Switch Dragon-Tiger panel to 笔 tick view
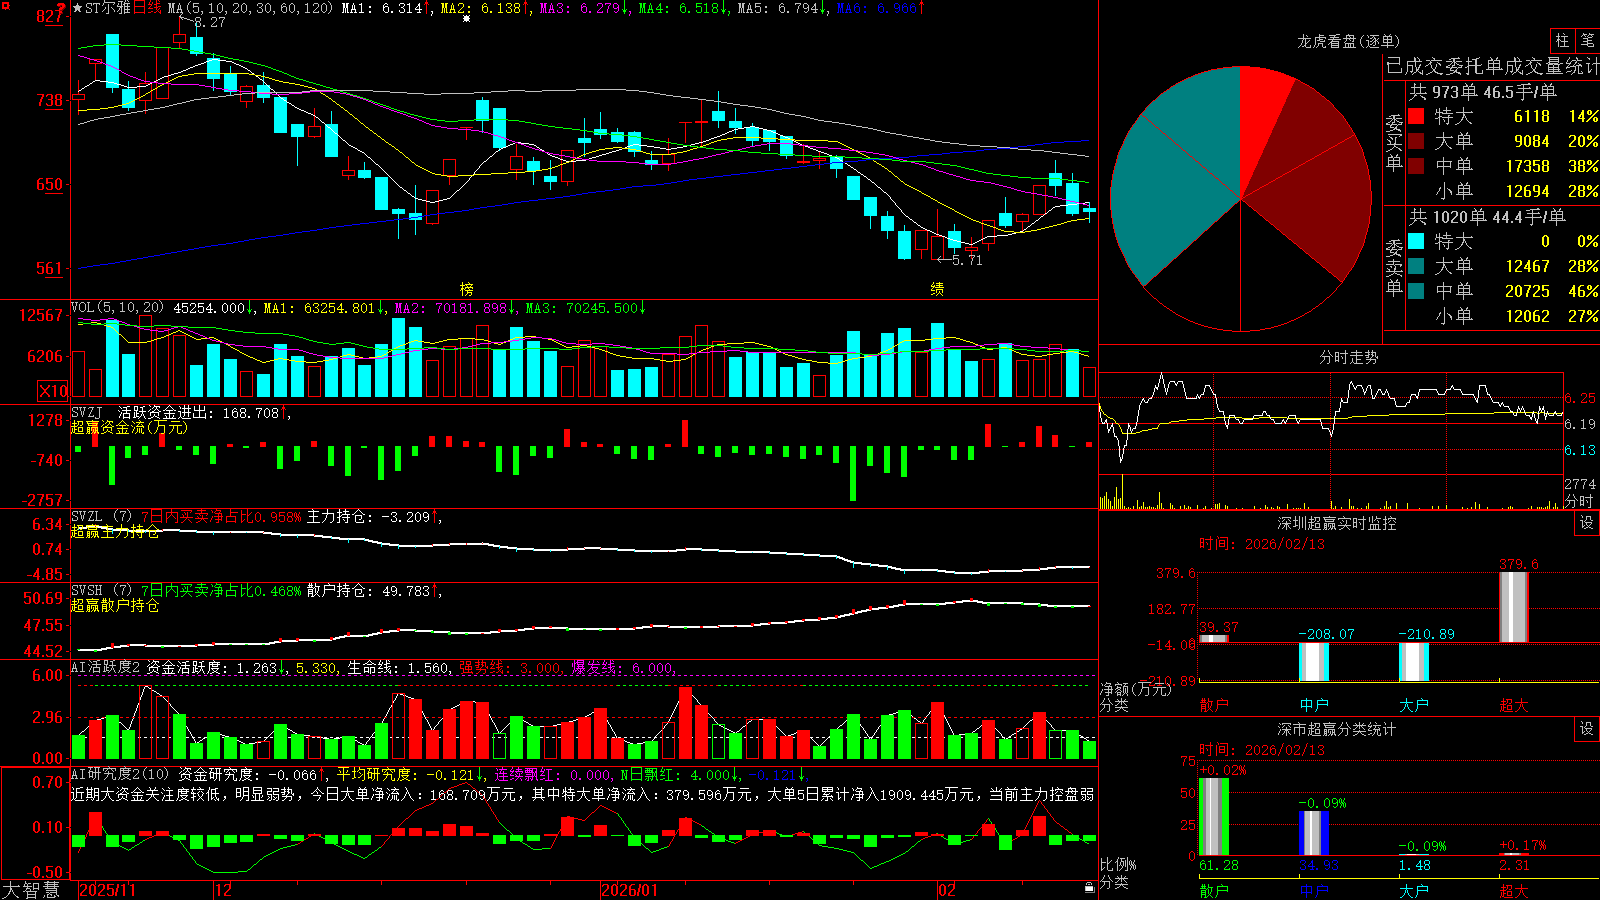The width and height of the screenshot is (1600, 900). coord(1587,41)
